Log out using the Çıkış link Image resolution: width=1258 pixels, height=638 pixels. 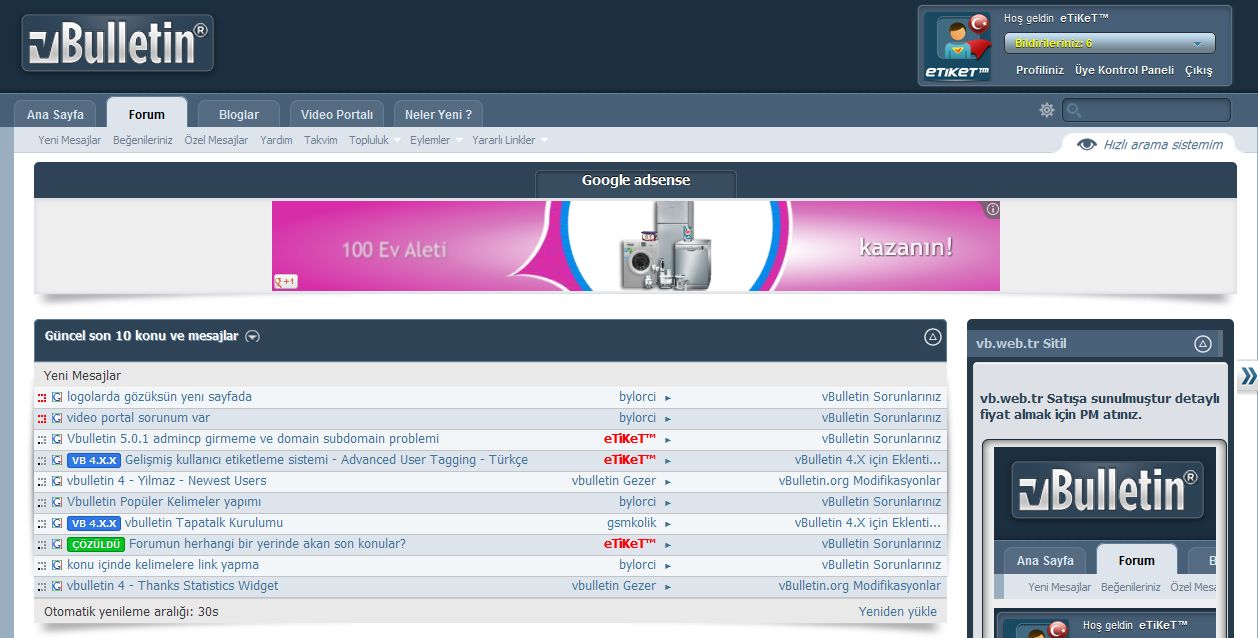pos(1198,70)
